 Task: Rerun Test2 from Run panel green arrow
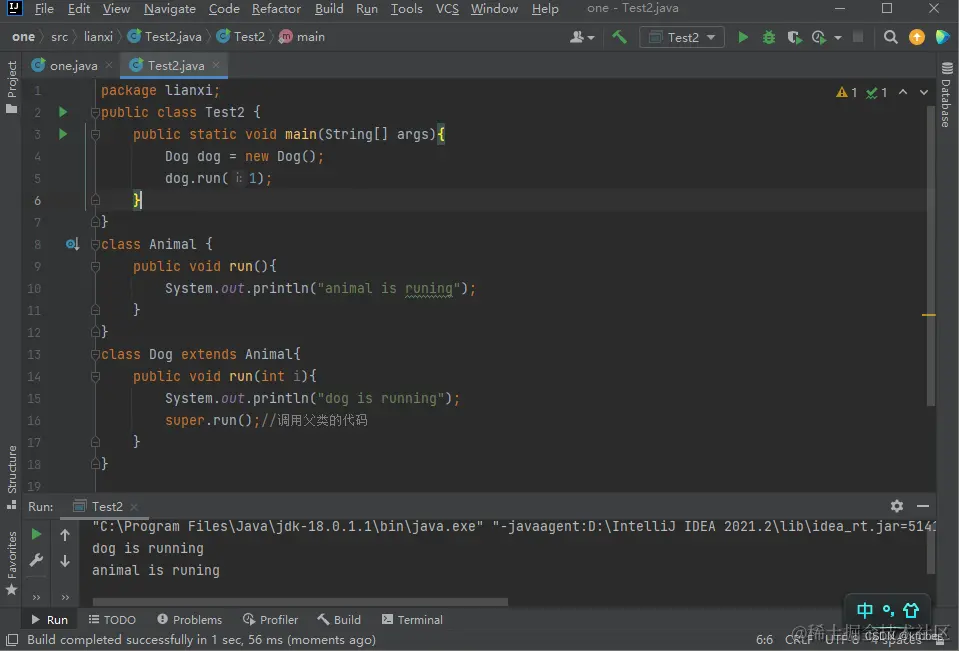[x=37, y=534]
